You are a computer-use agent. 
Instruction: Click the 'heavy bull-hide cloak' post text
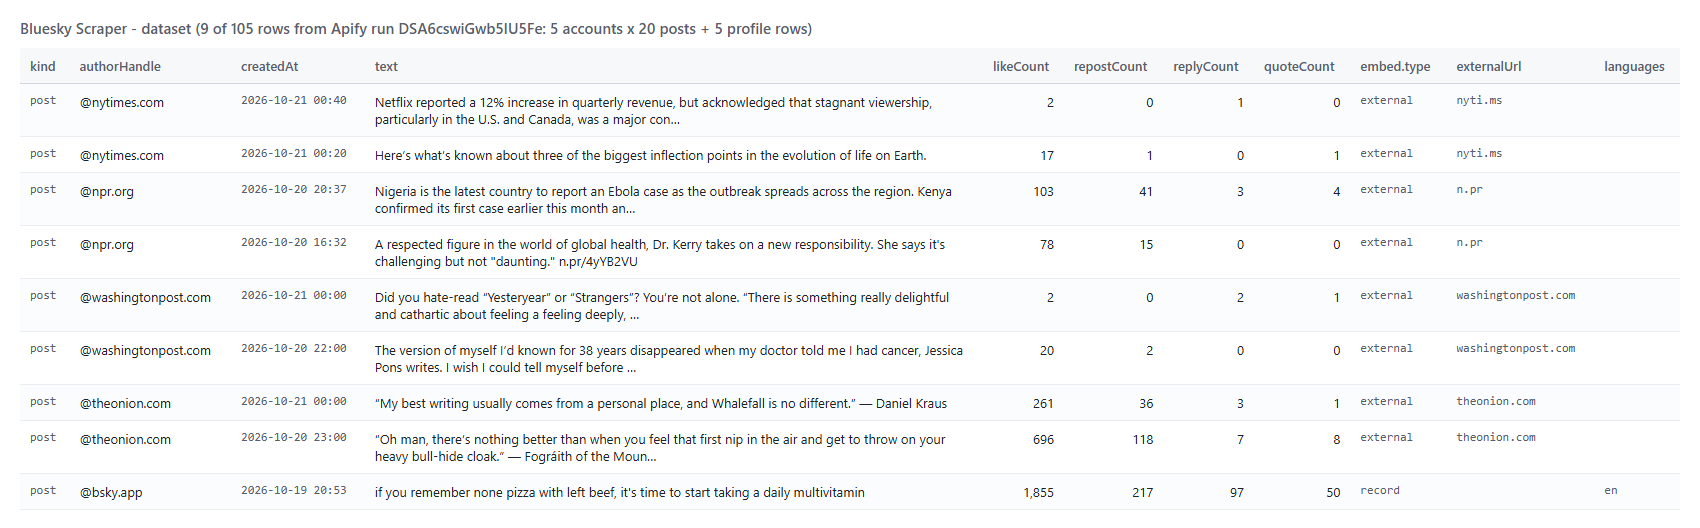tap(660, 448)
